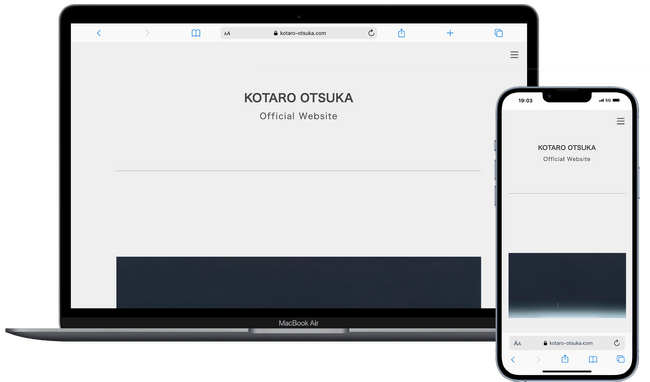Click the forward arrow in MacBook browser toolbar
Image resolution: width=650 pixels, height=382 pixels.
(147, 33)
